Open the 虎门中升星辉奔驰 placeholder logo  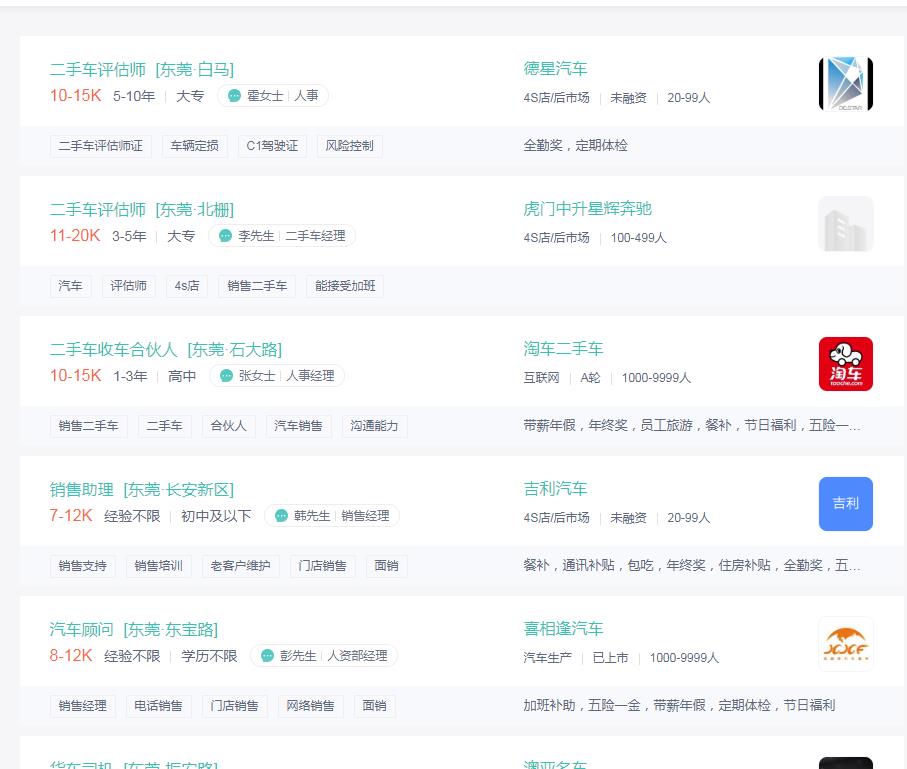846,224
